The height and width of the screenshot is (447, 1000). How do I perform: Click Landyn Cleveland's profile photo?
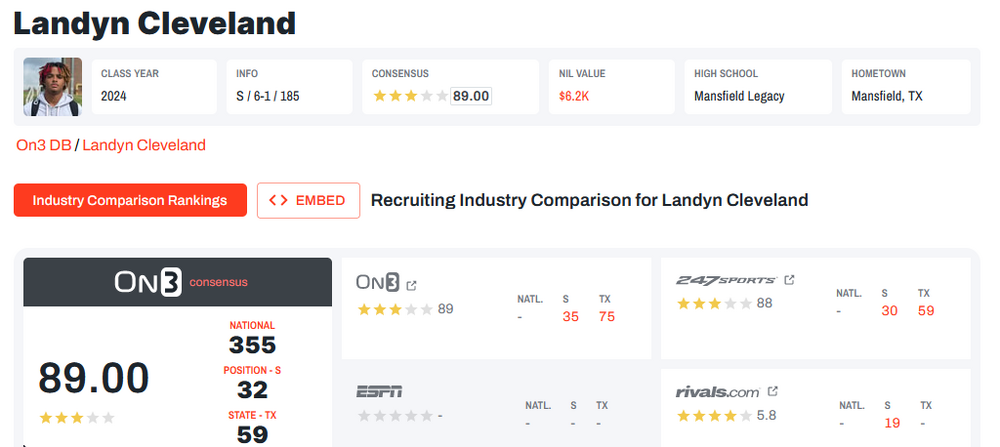(x=52, y=87)
